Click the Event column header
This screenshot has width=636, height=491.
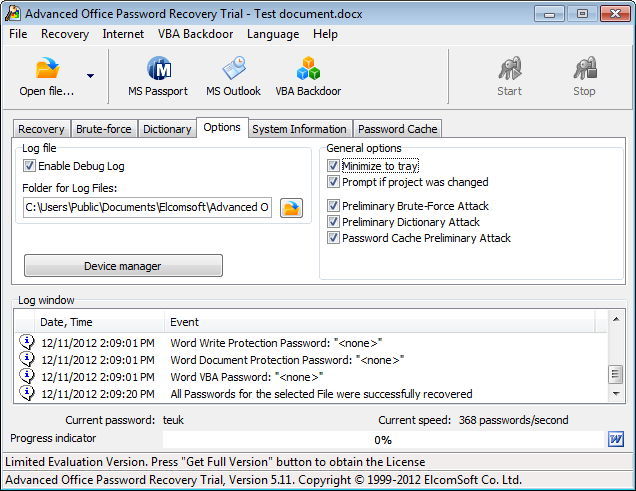[380, 322]
